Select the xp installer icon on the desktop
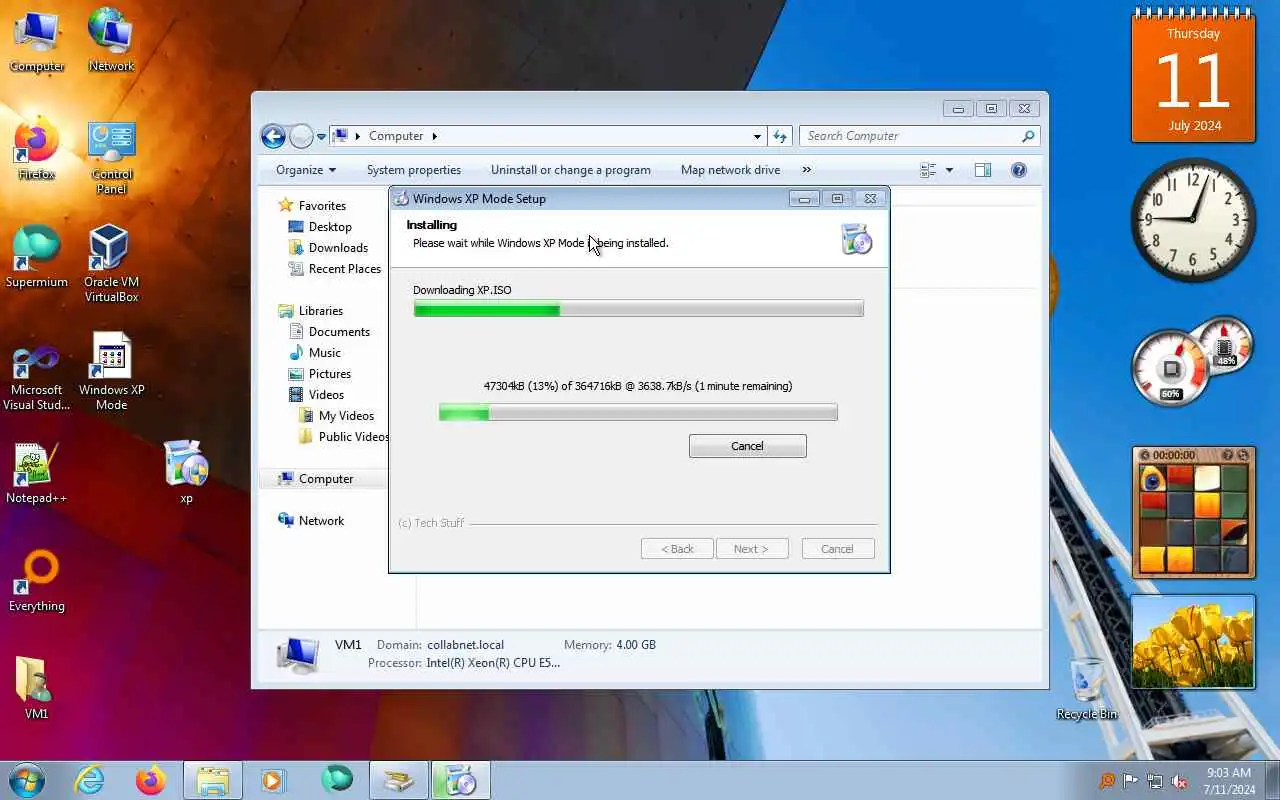This screenshot has height=800, width=1280. pyautogui.click(x=186, y=470)
